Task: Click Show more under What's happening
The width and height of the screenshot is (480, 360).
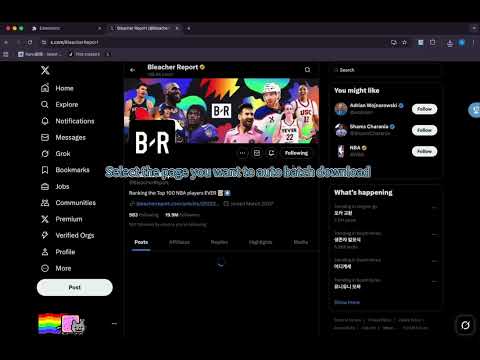Action: (347, 302)
